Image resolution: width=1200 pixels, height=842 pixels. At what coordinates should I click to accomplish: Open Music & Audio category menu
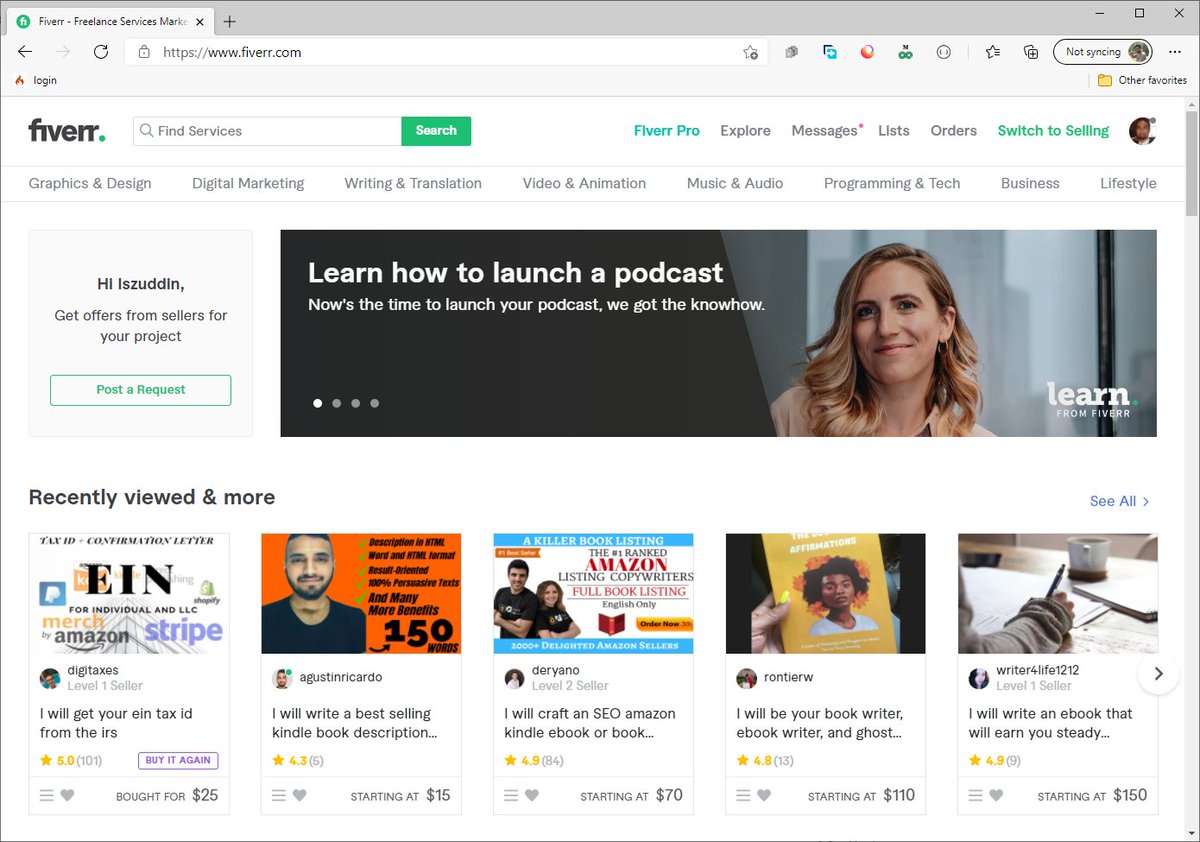tap(735, 183)
